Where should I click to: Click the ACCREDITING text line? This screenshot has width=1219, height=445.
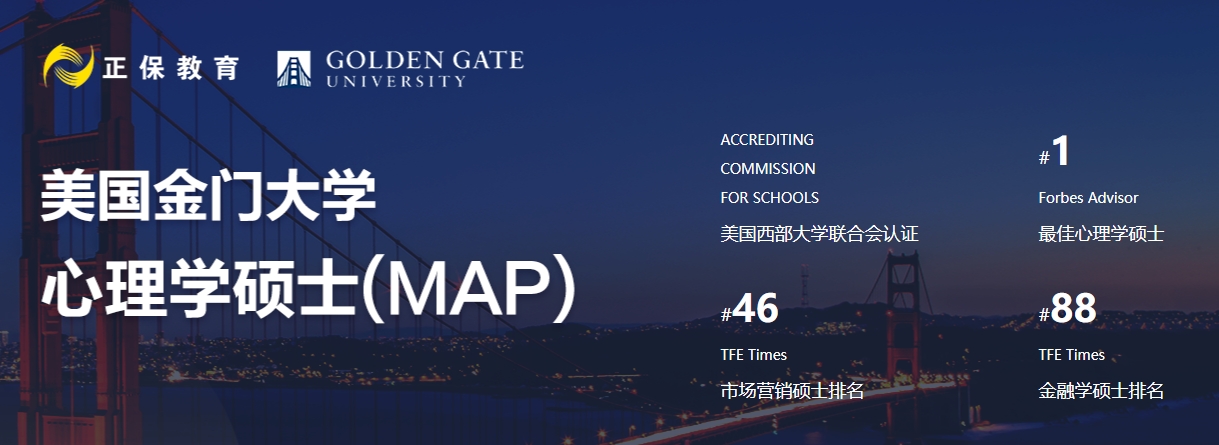[767, 139]
